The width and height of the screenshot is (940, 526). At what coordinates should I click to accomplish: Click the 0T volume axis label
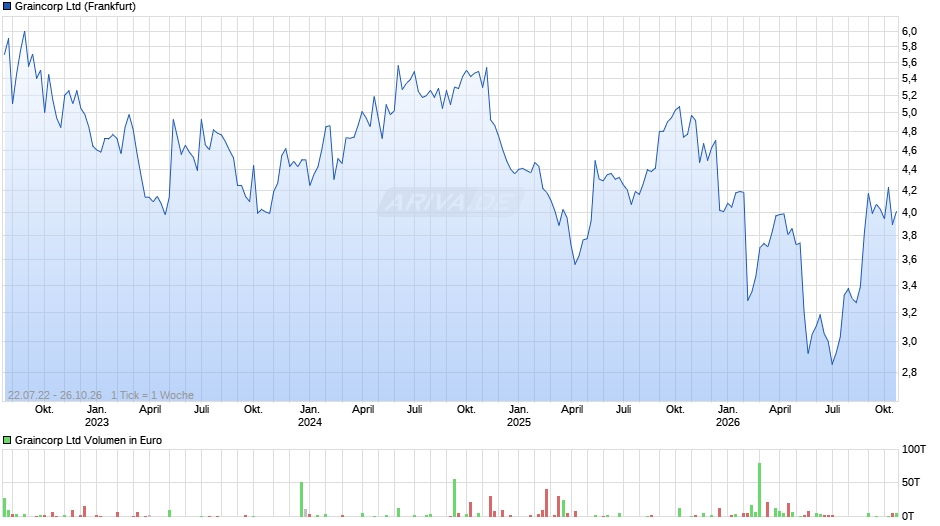(x=908, y=516)
